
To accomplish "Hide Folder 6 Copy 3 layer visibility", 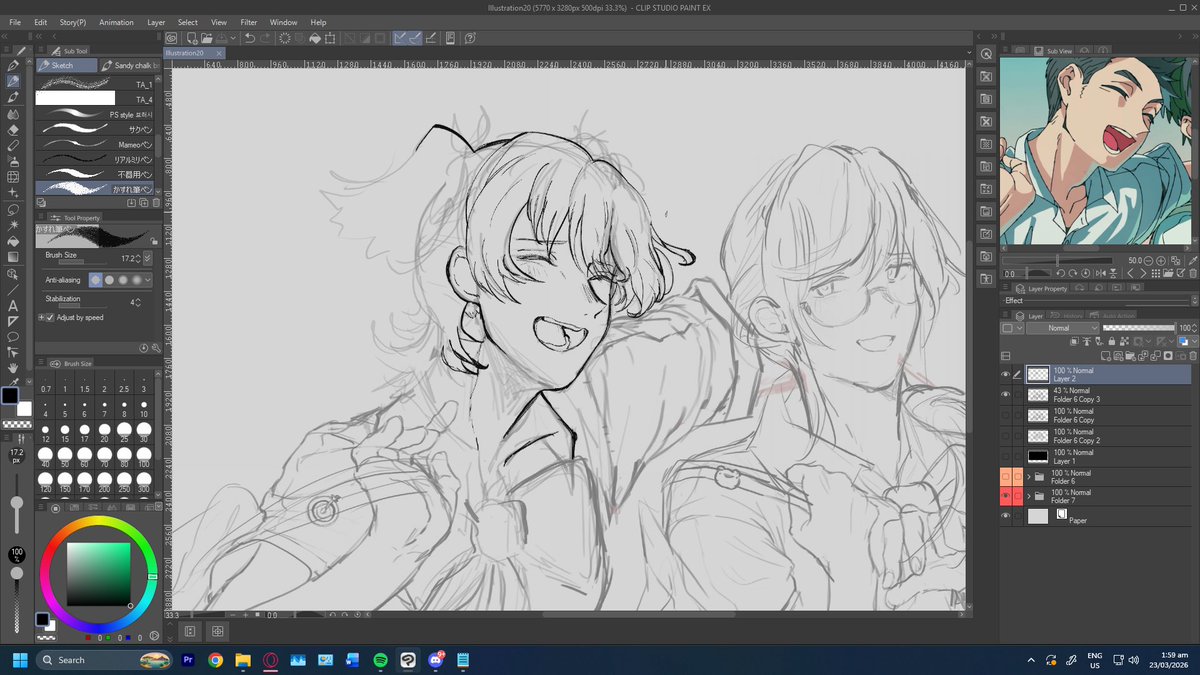I will coord(1006,395).
